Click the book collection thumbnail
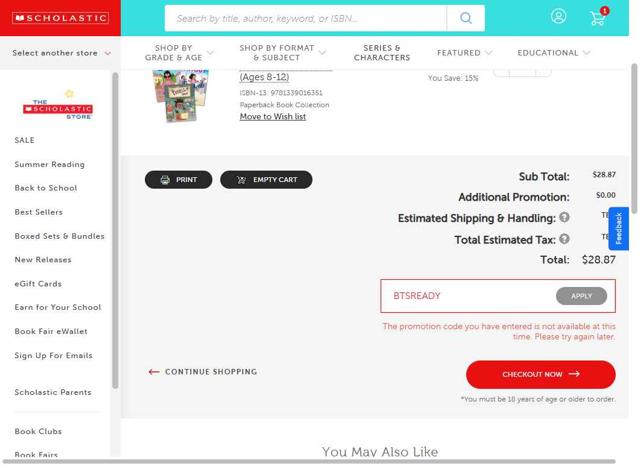Screen dimensions: 640x466 coord(181,95)
